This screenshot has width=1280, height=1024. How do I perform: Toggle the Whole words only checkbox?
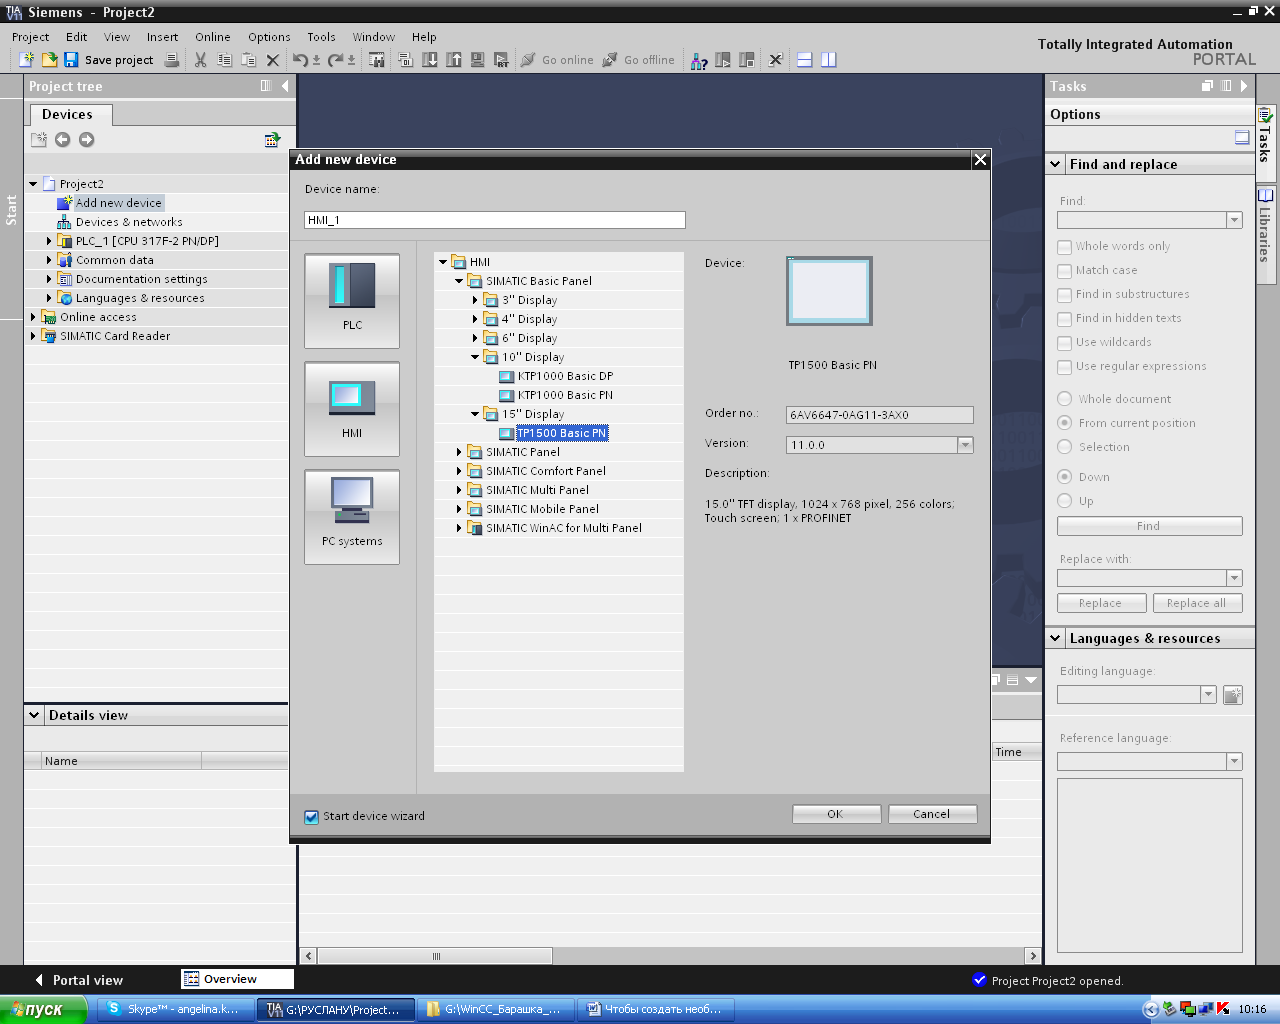1064,247
